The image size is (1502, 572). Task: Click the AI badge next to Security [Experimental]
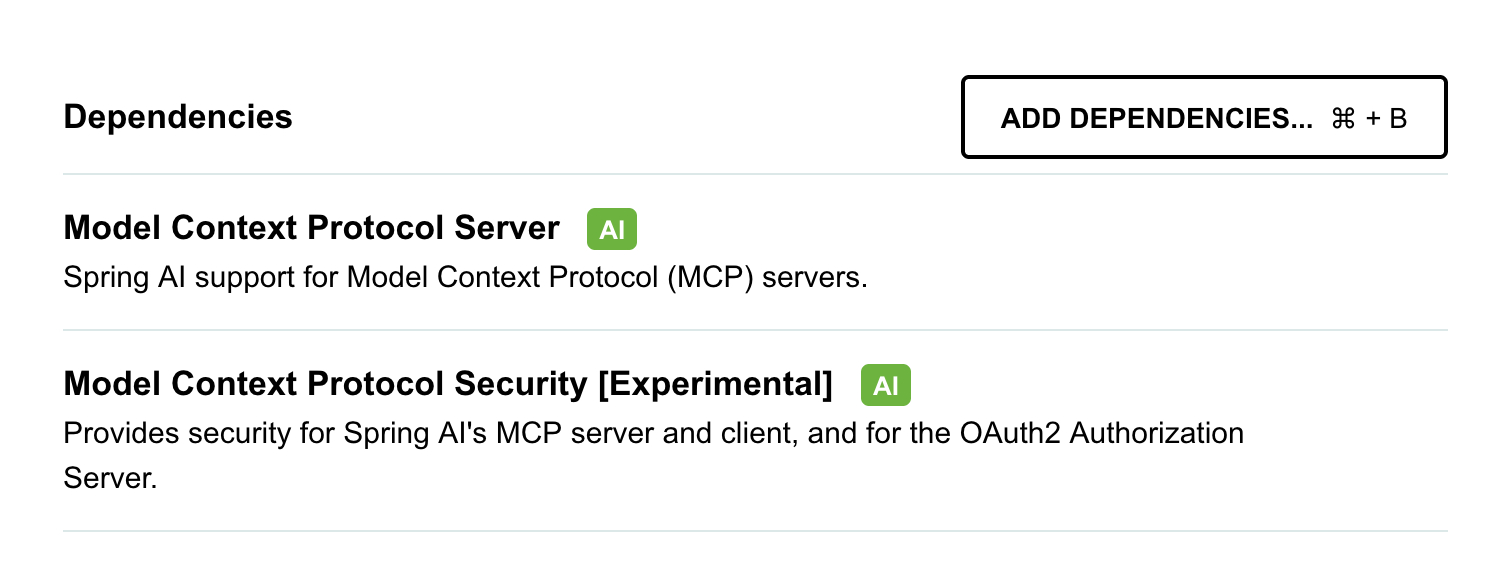point(886,386)
